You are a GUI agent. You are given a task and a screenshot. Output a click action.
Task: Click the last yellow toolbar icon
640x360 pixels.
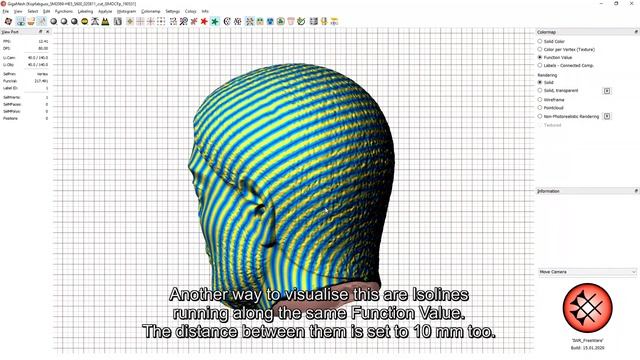[x=334, y=21]
